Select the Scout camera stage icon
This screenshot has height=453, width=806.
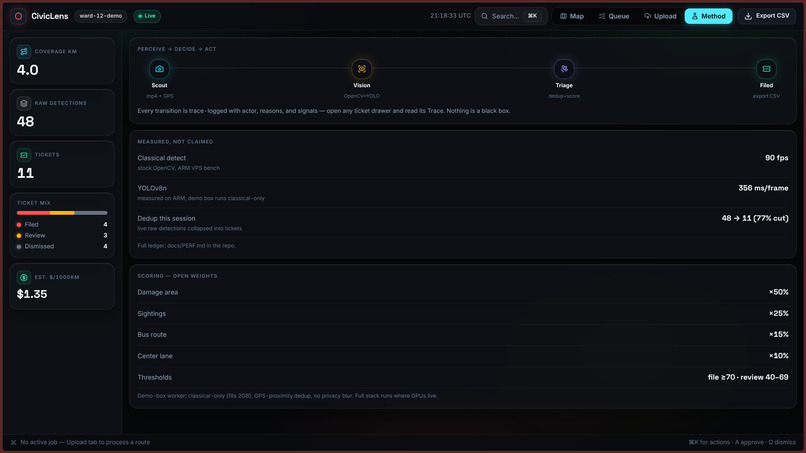pyautogui.click(x=159, y=69)
